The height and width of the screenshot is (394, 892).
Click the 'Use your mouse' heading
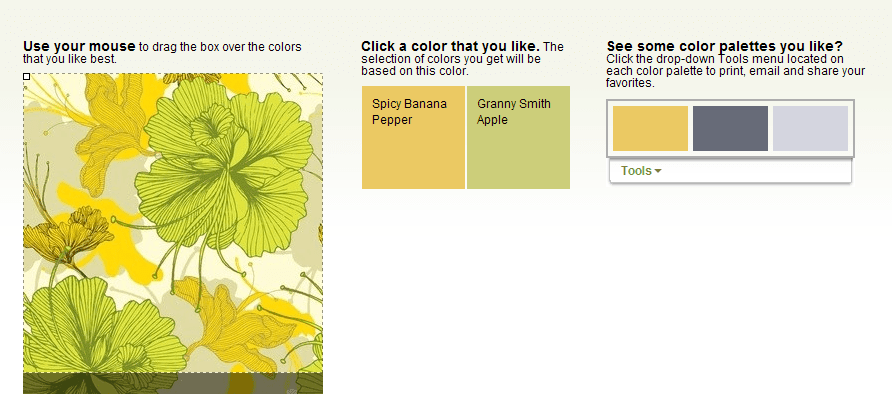pyautogui.click(x=79, y=47)
